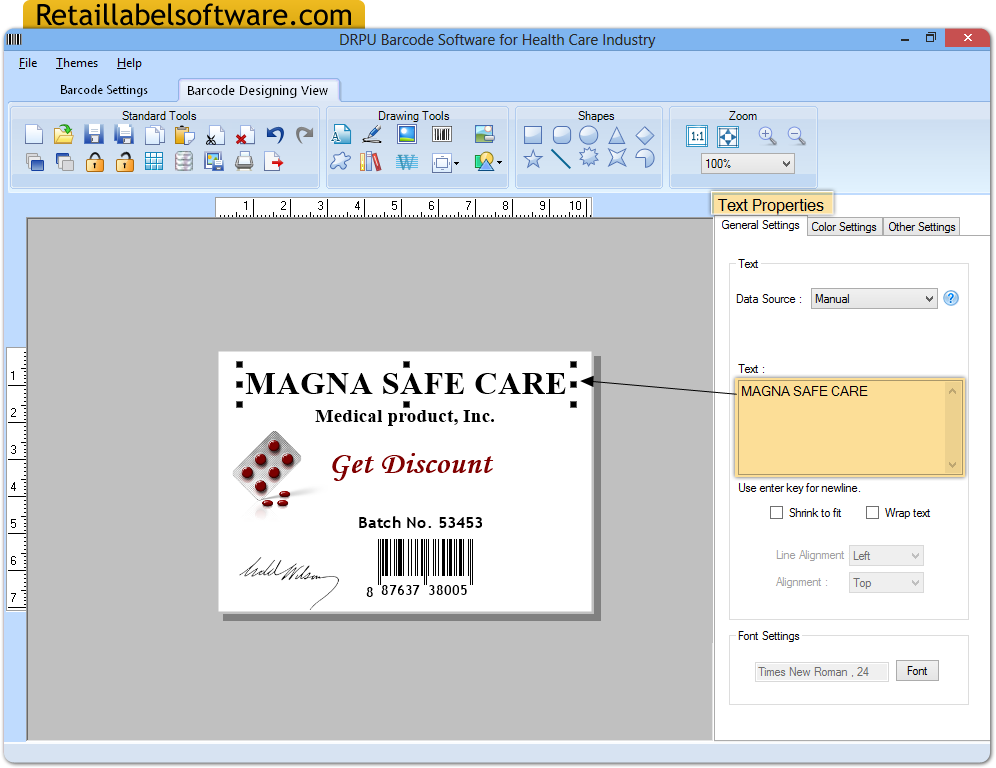Click the Undo icon
Image resolution: width=996 pixels, height=768 pixels.
(x=276, y=133)
